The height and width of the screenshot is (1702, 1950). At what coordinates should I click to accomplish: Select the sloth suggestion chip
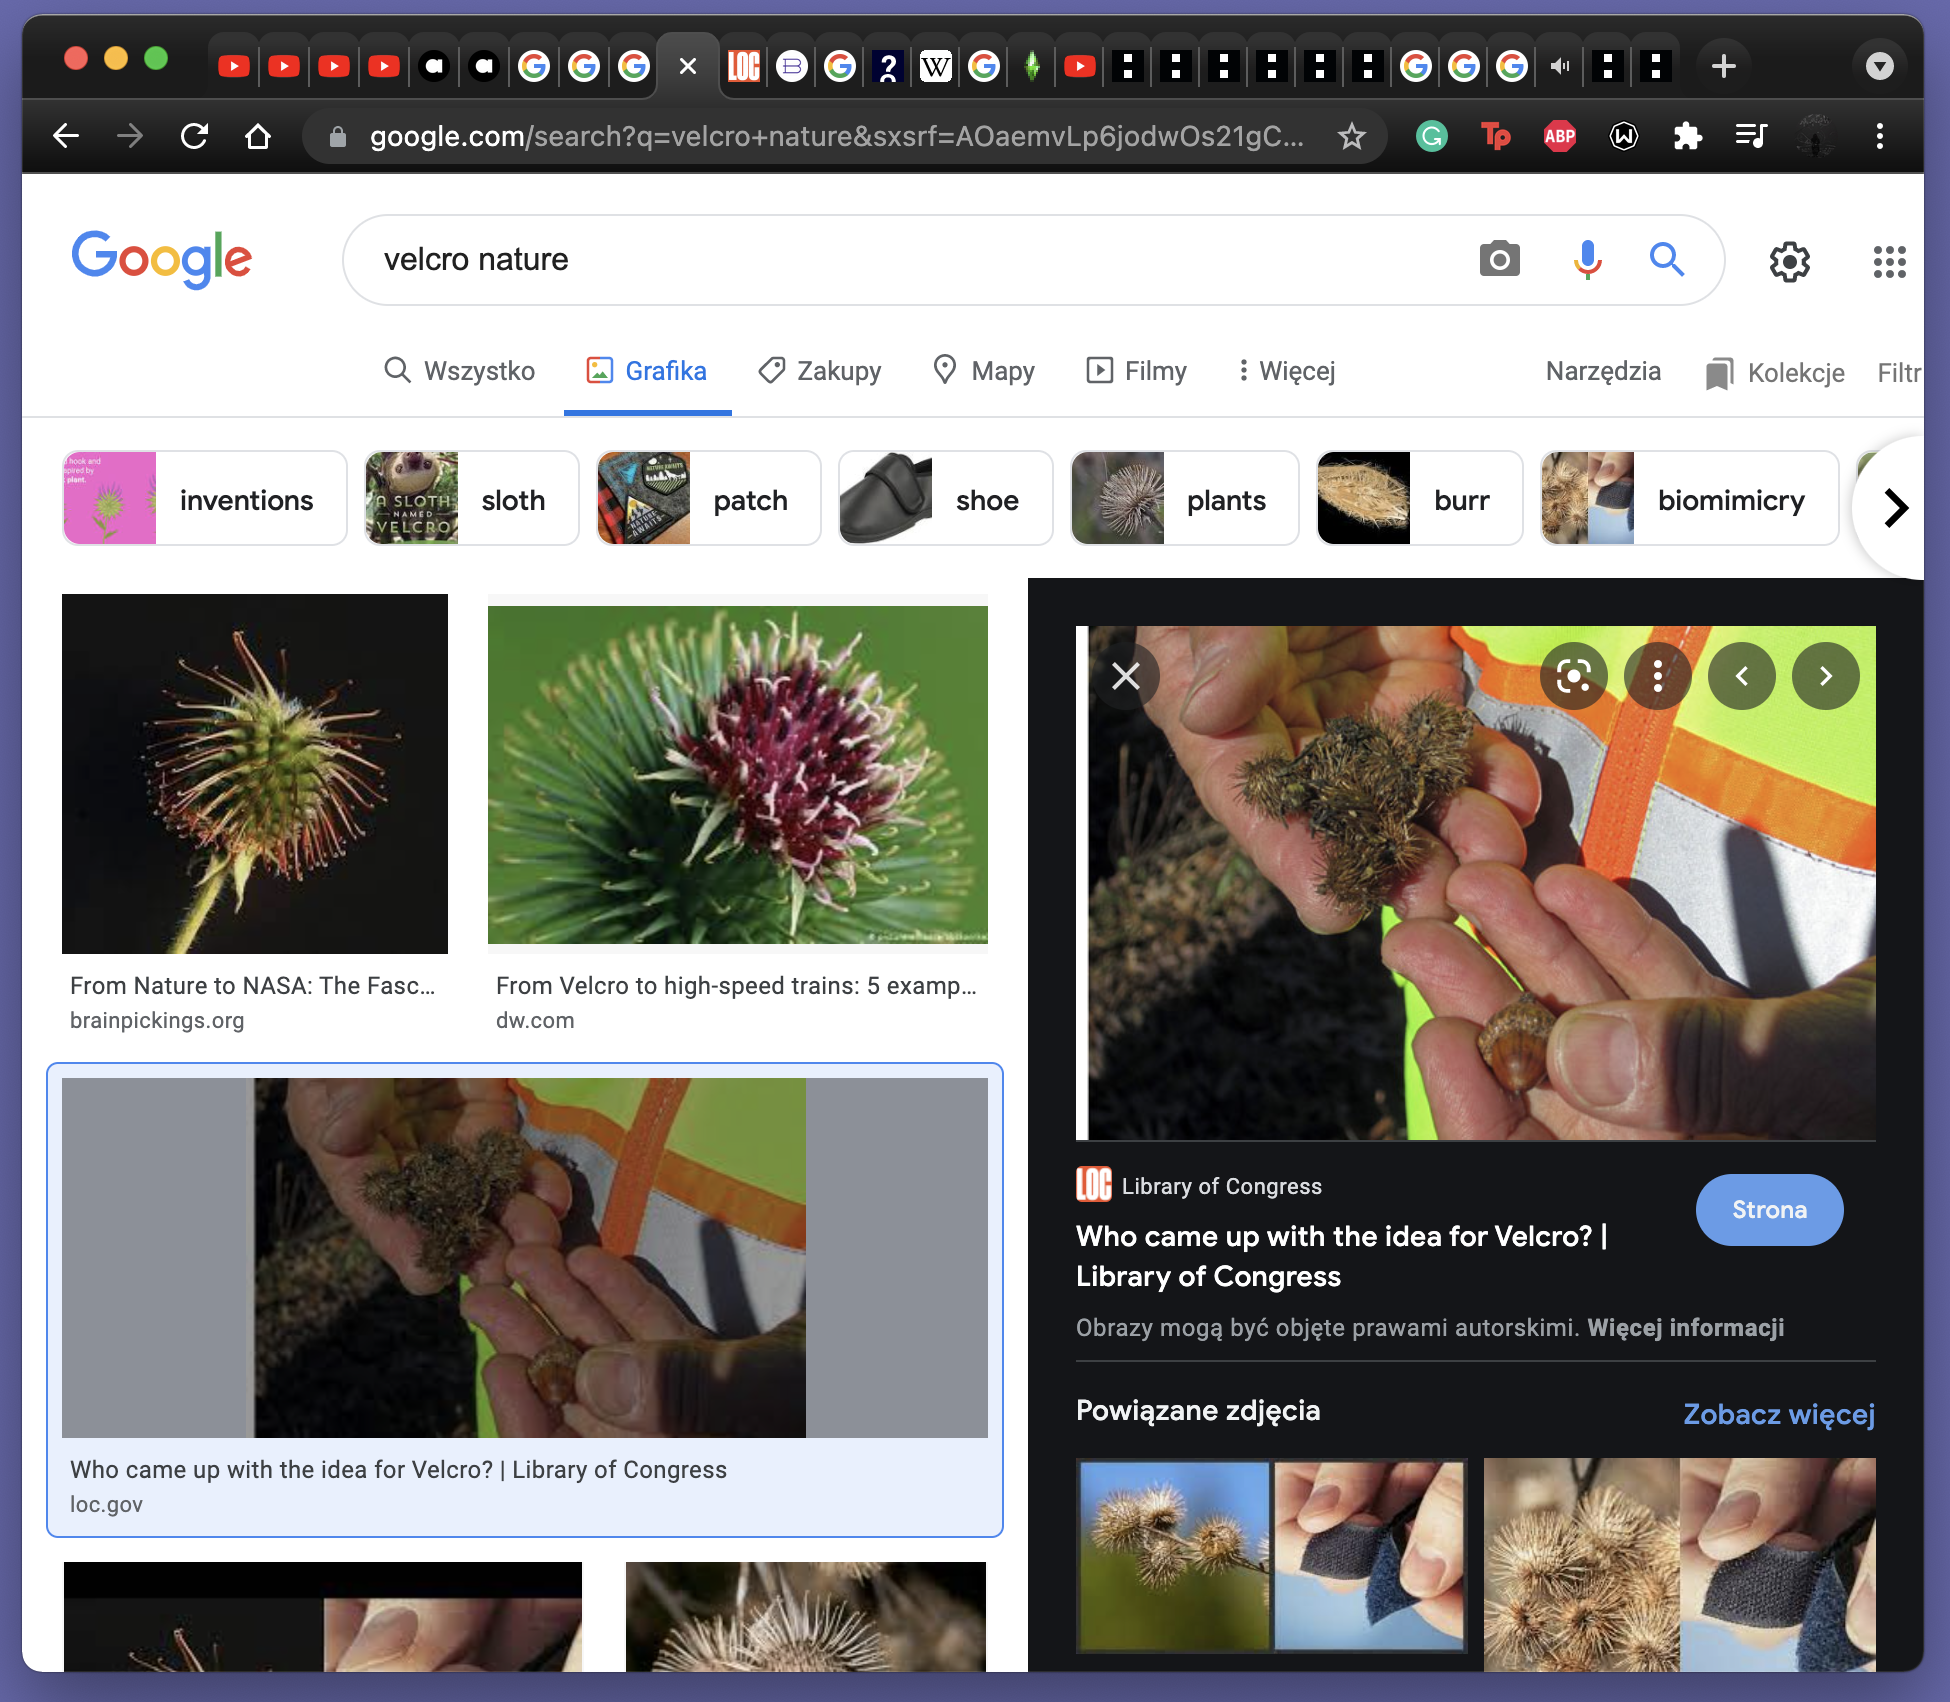pos(471,498)
